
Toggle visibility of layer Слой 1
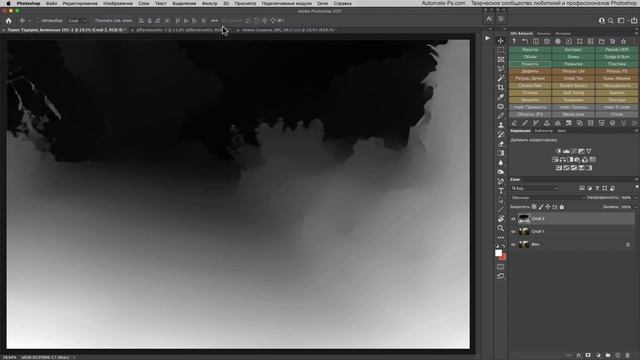tap(513, 231)
